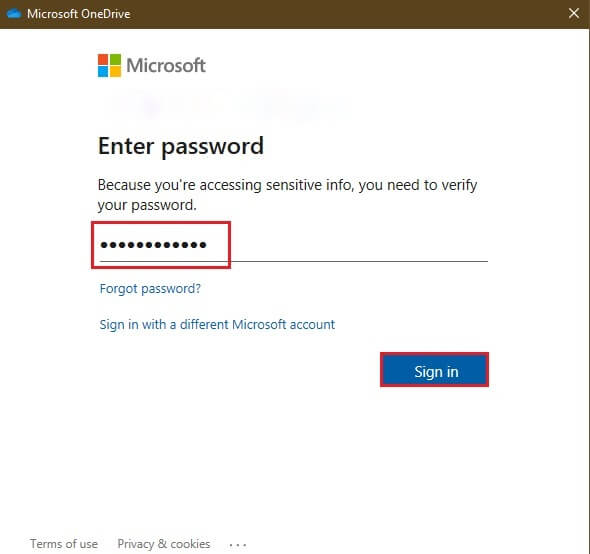Close the Microsoft OneDrive dialog
The image size is (590, 554).
(x=573, y=13)
